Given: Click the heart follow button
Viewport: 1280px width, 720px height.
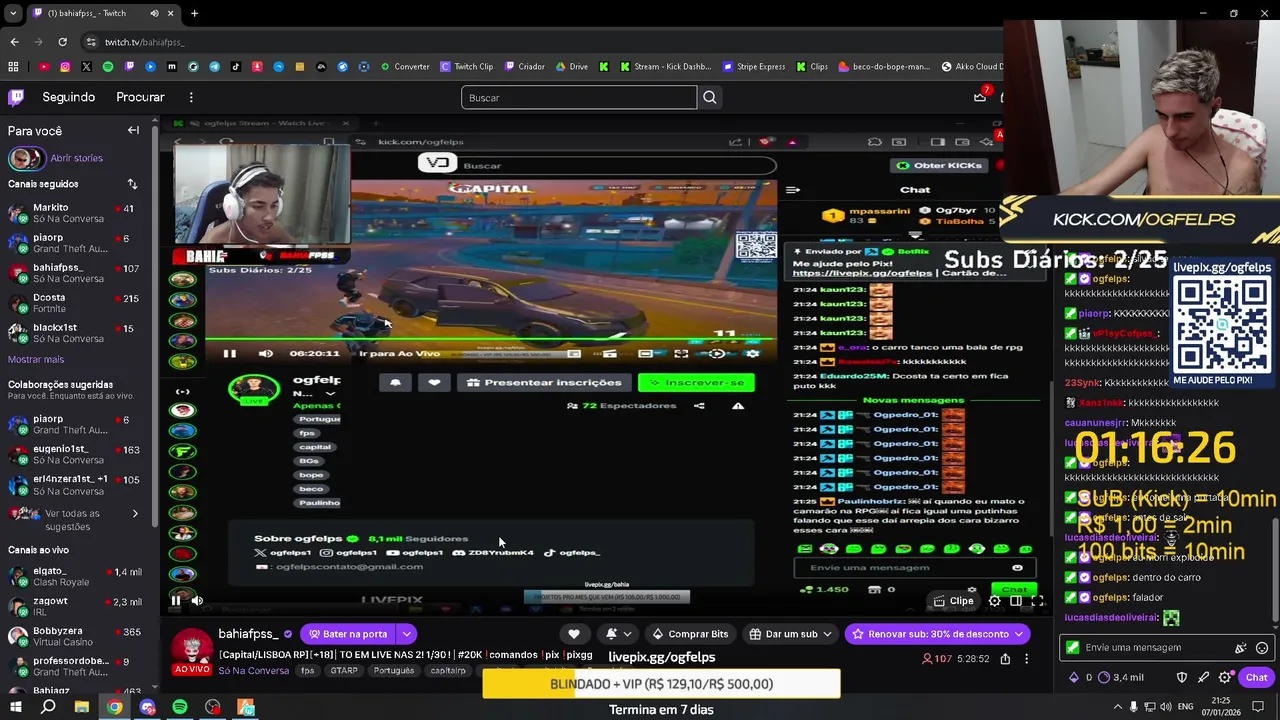Looking at the screenshot, I should pyautogui.click(x=574, y=634).
